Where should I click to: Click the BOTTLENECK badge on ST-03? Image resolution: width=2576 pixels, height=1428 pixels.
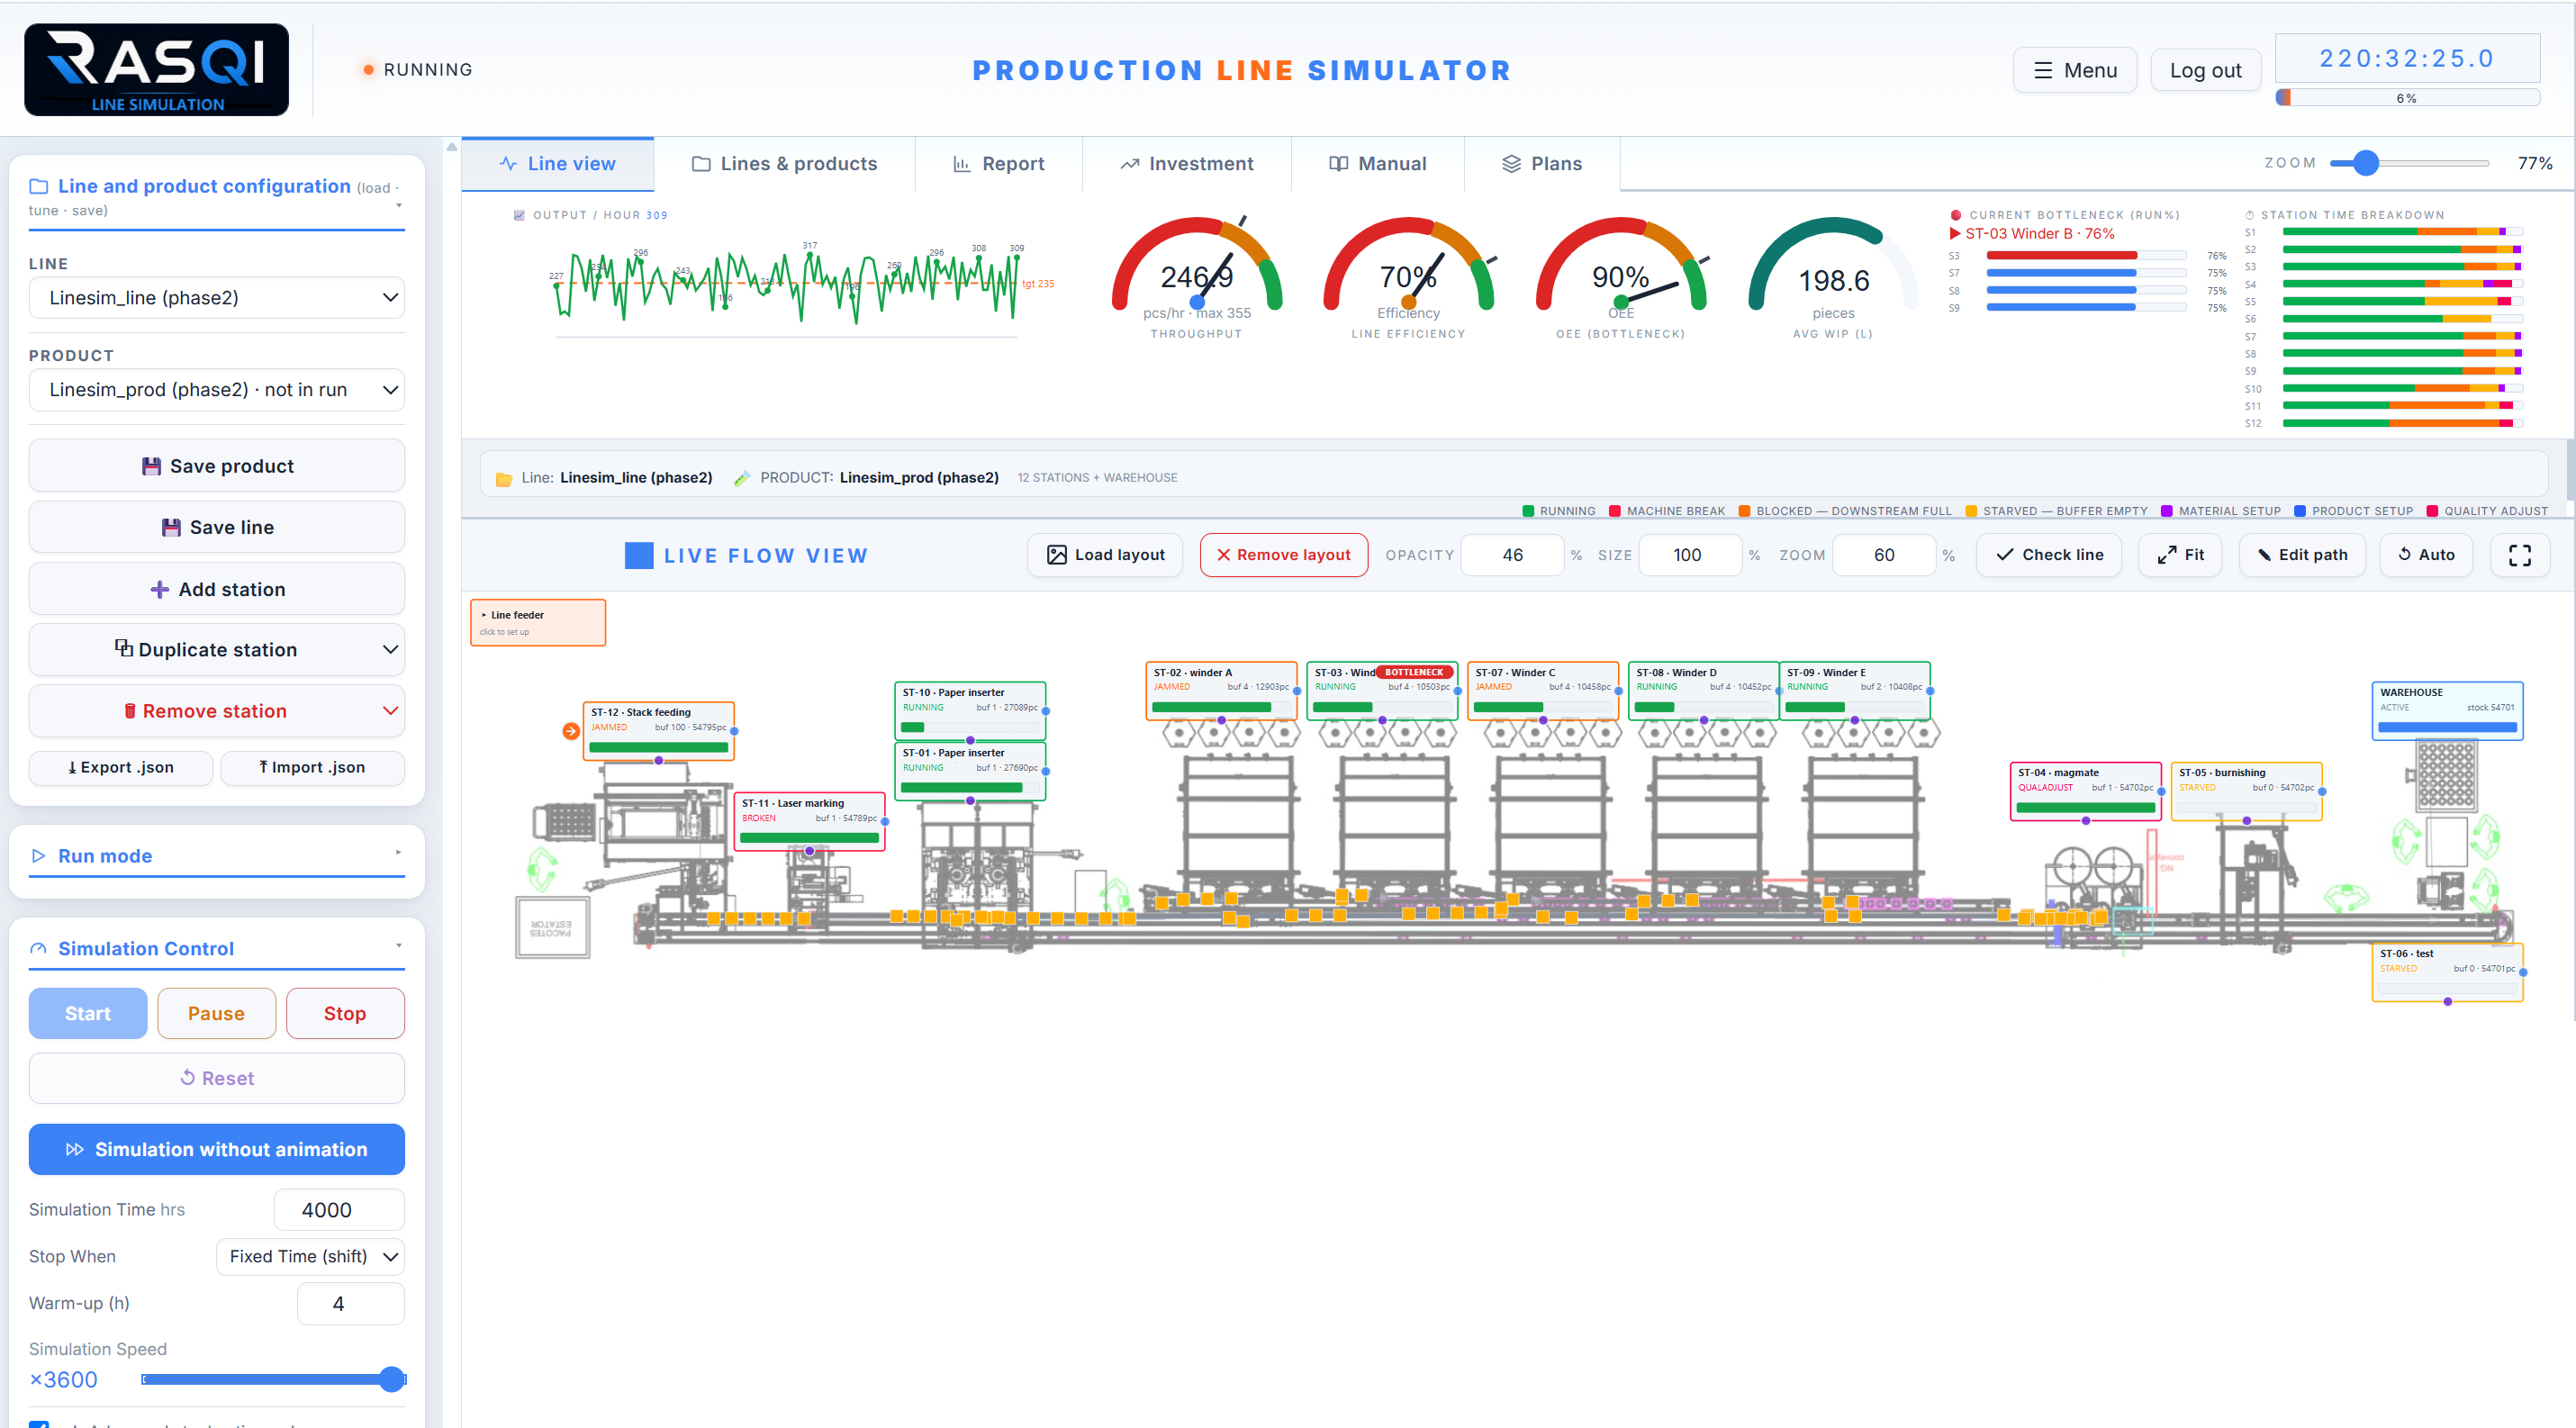(x=1414, y=673)
